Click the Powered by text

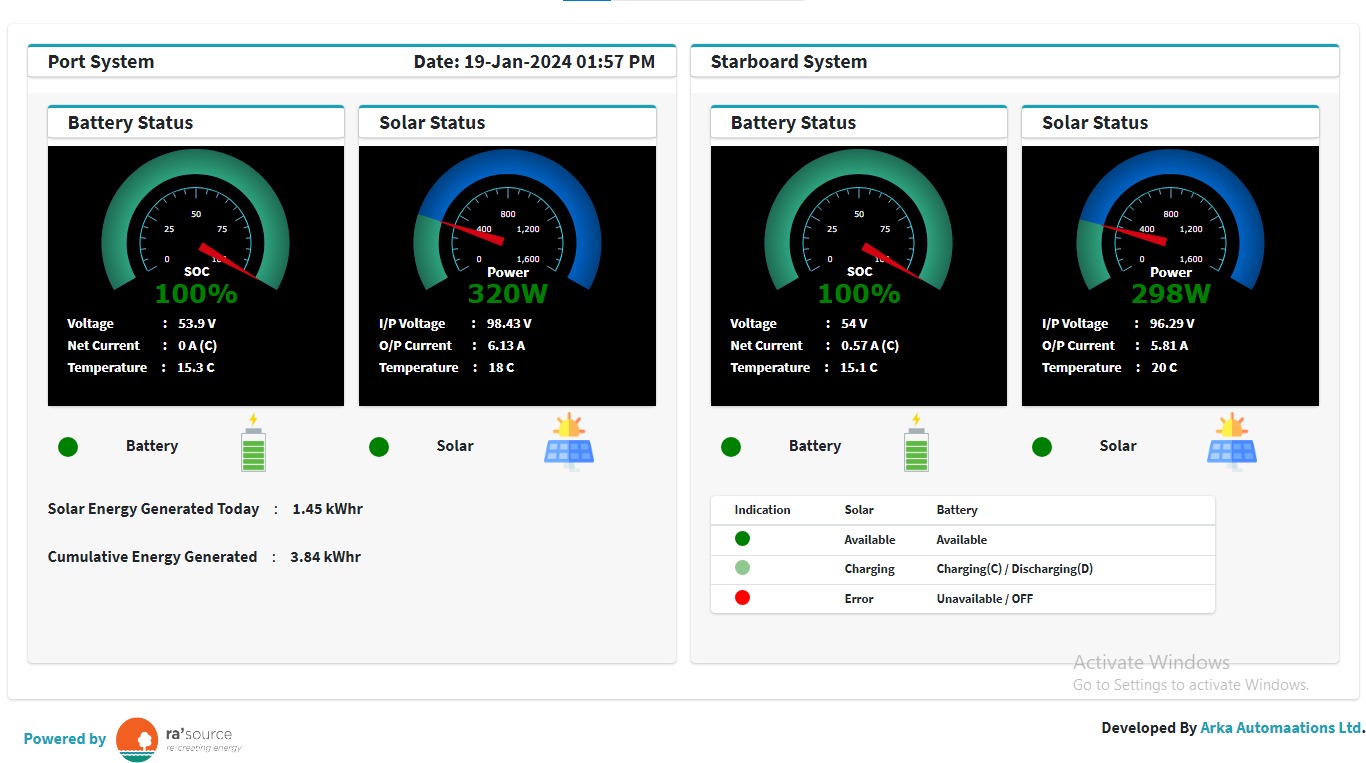coord(65,739)
